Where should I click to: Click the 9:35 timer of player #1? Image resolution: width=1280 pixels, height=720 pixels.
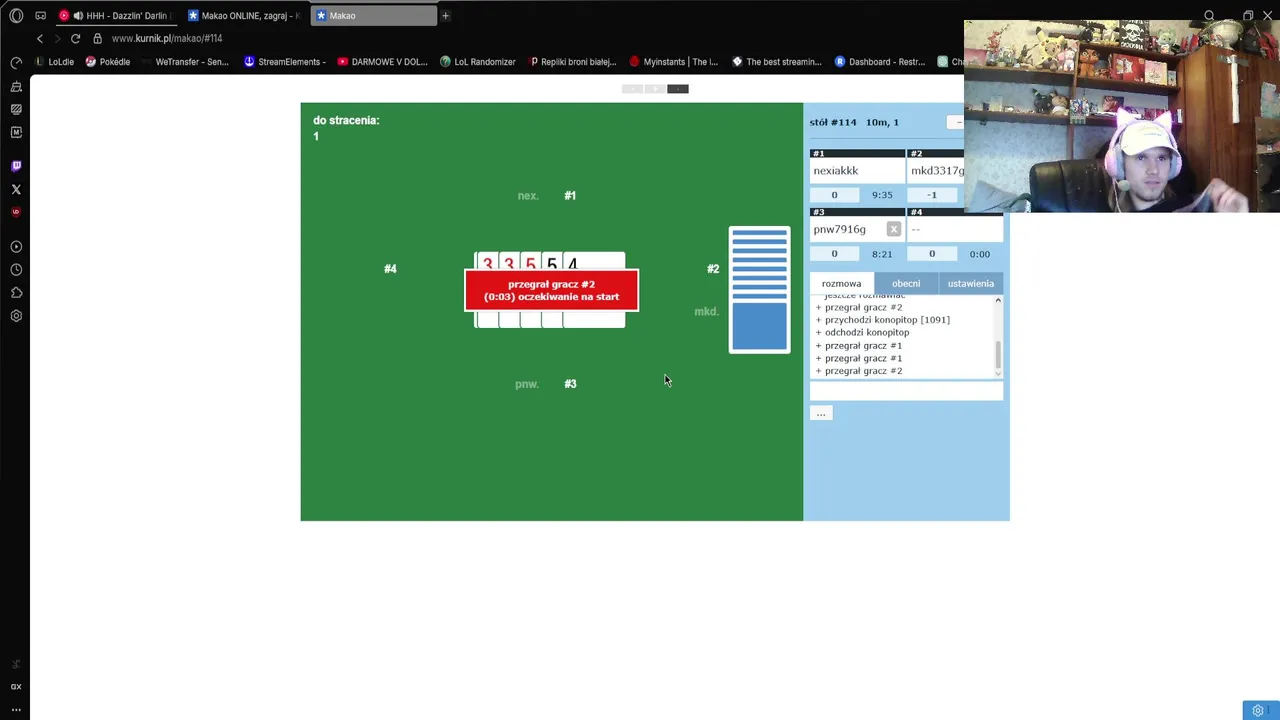point(882,195)
